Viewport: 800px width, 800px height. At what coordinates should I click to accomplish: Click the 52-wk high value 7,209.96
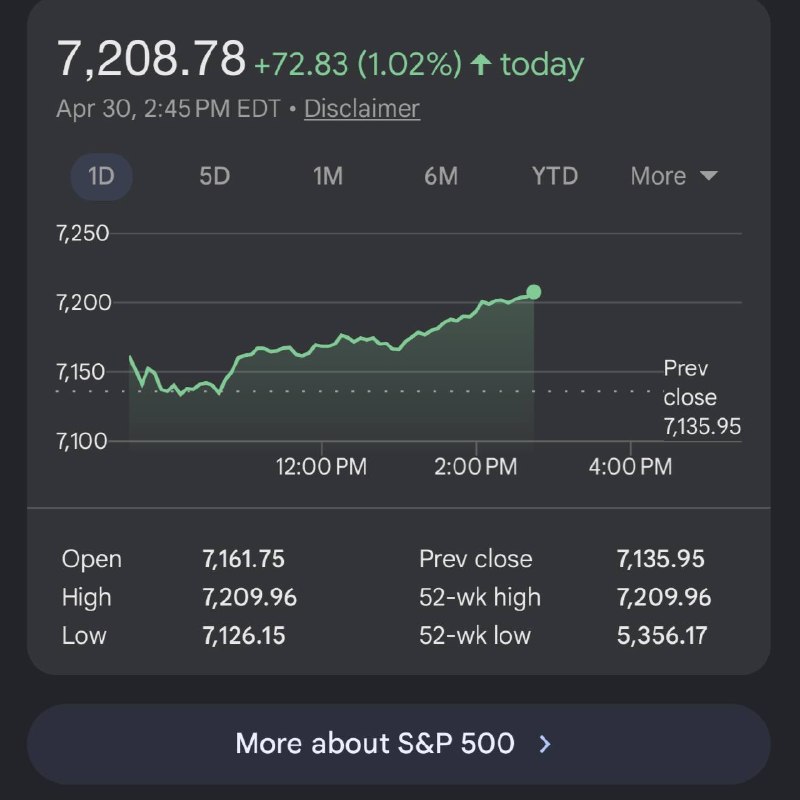pos(664,598)
